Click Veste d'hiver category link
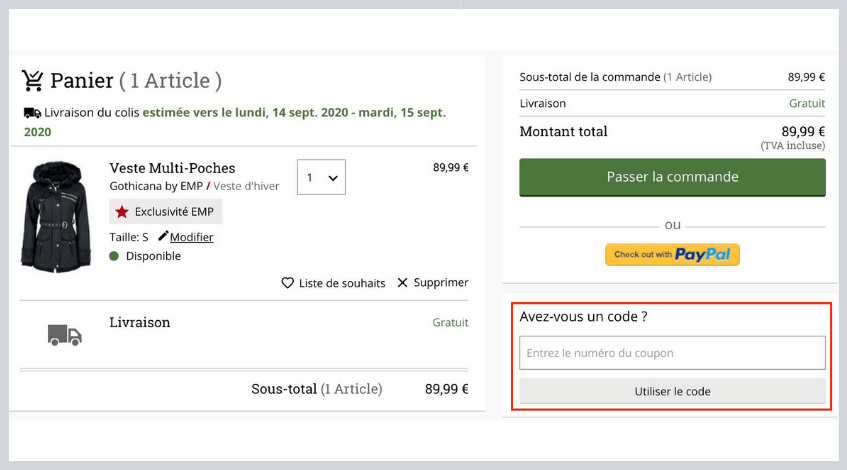The image size is (847, 470). (x=246, y=186)
